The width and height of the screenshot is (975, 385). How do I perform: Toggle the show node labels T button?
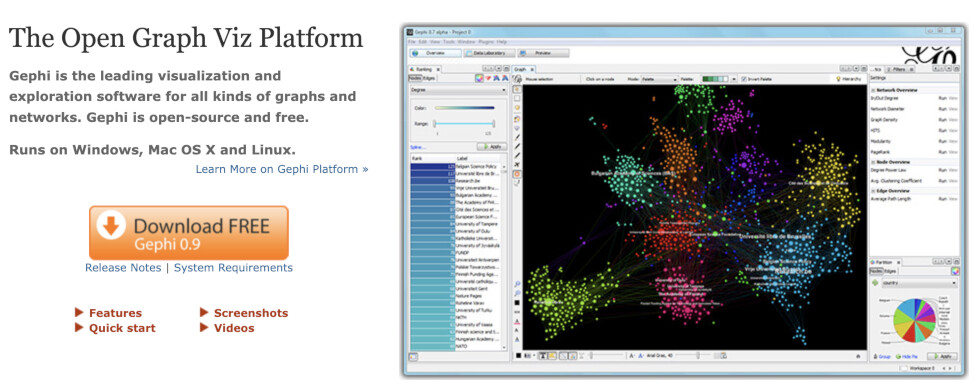[x=543, y=356]
